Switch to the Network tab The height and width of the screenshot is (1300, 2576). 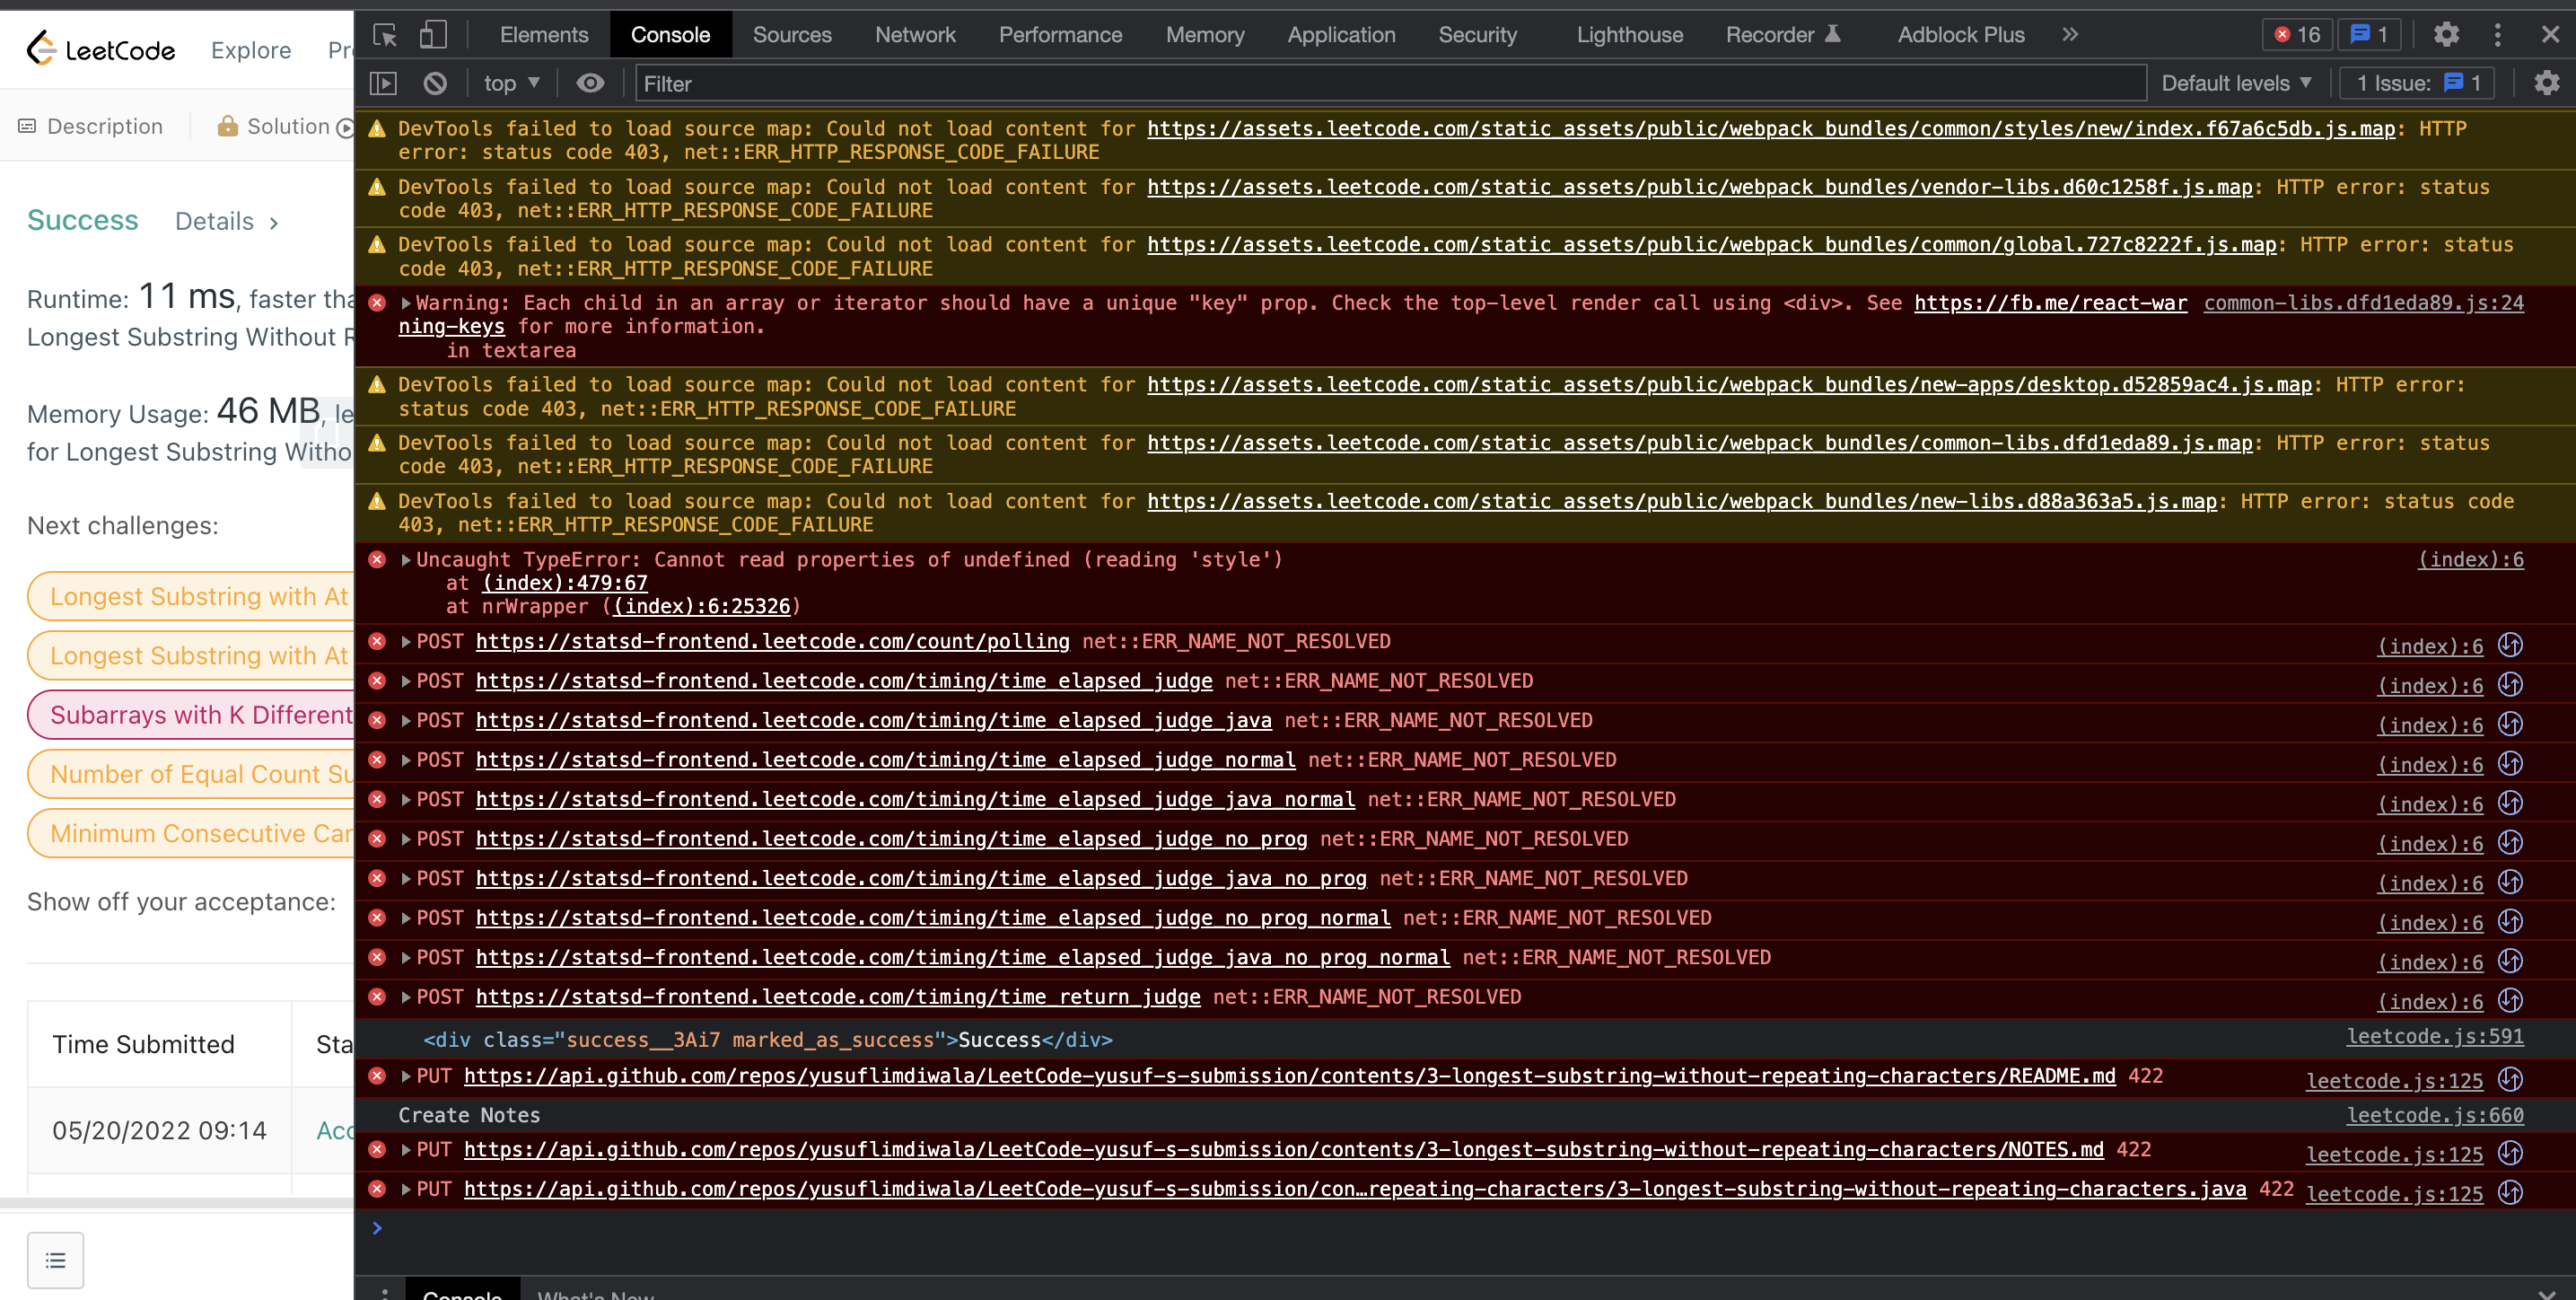914,35
